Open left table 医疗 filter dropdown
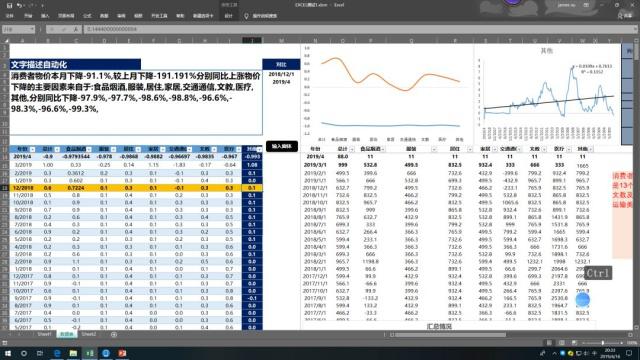 [239, 149]
